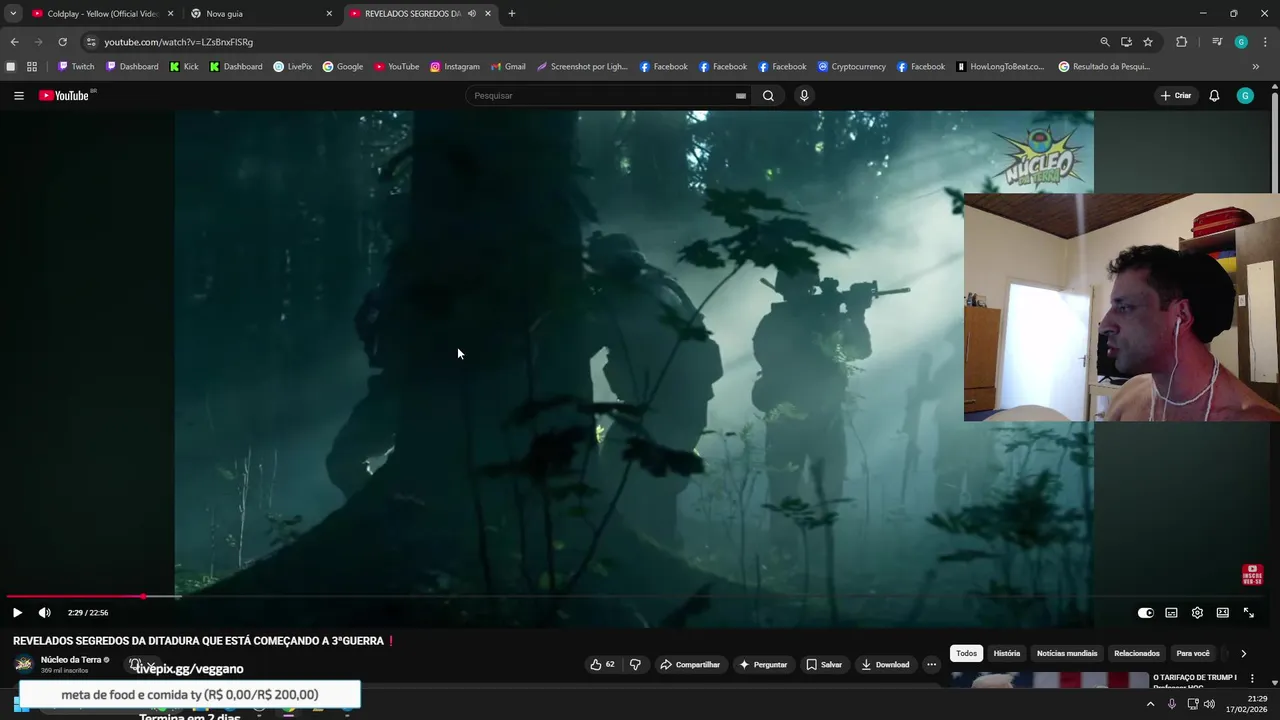Open the YouTube hamburger guide menu
The width and height of the screenshot is (1280, 720).
[19, 96]
